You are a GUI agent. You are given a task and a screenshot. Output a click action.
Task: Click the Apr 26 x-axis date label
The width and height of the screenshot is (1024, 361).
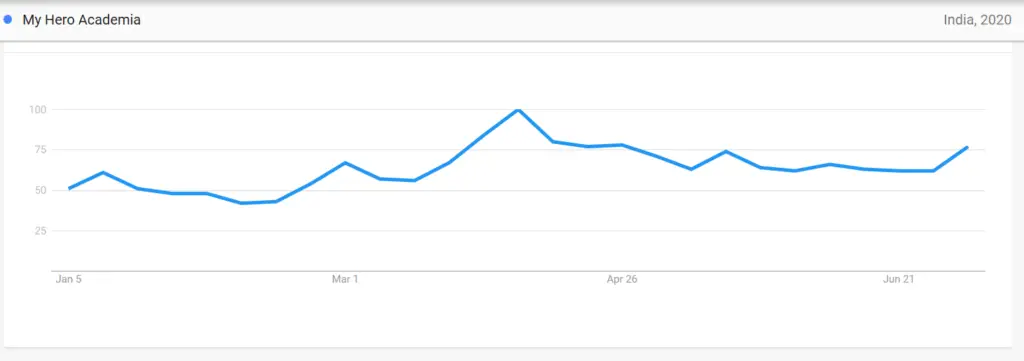[x=622, y=279]
